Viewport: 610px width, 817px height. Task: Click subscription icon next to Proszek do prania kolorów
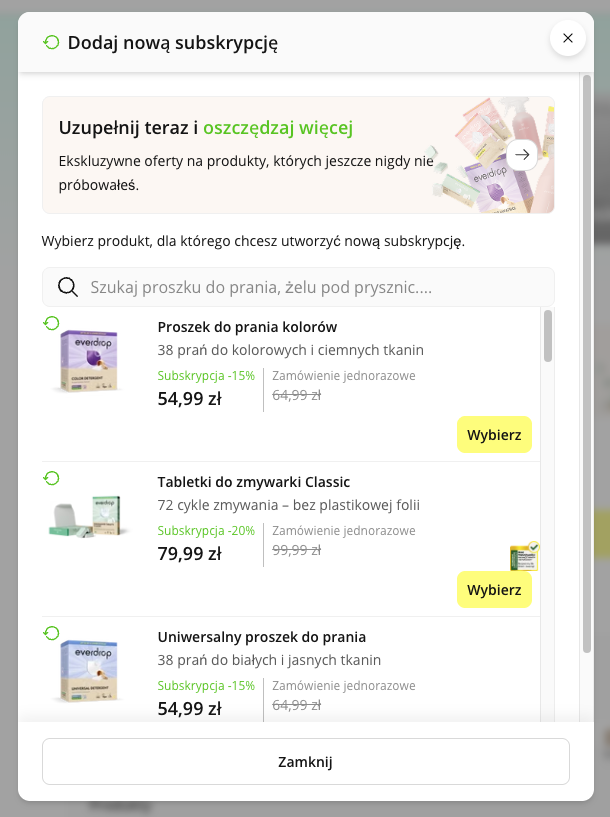[51, 323]
